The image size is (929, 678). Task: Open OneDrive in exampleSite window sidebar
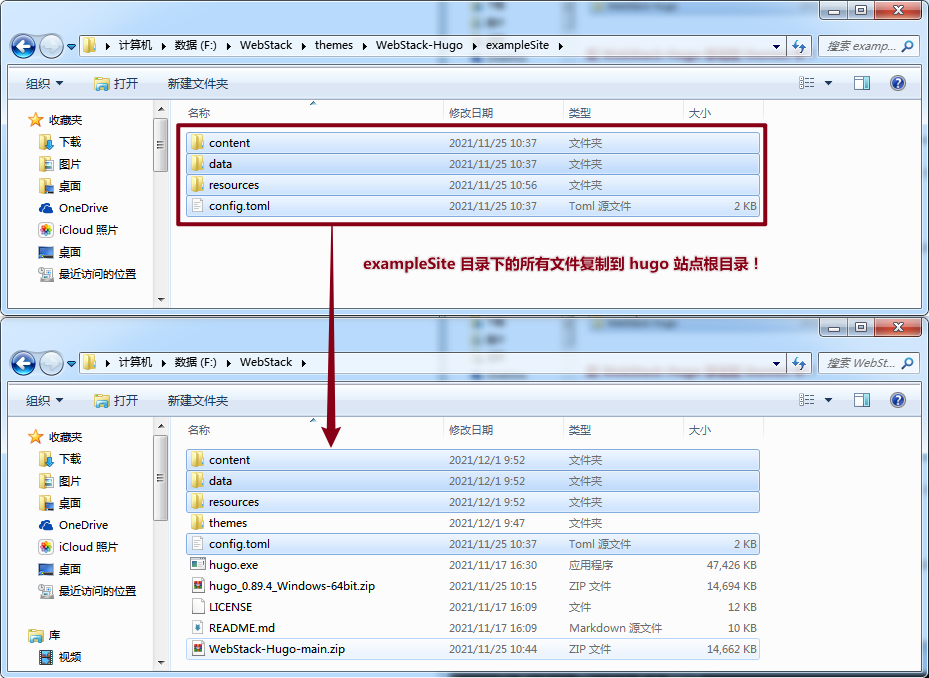click(x=73, y=208)
